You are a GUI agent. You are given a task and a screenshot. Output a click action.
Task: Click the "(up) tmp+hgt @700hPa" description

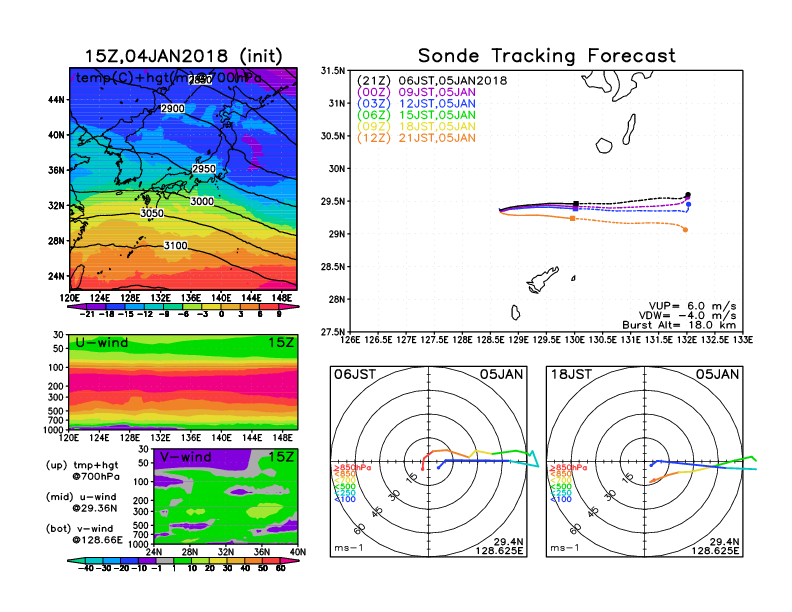coord(82,471)
